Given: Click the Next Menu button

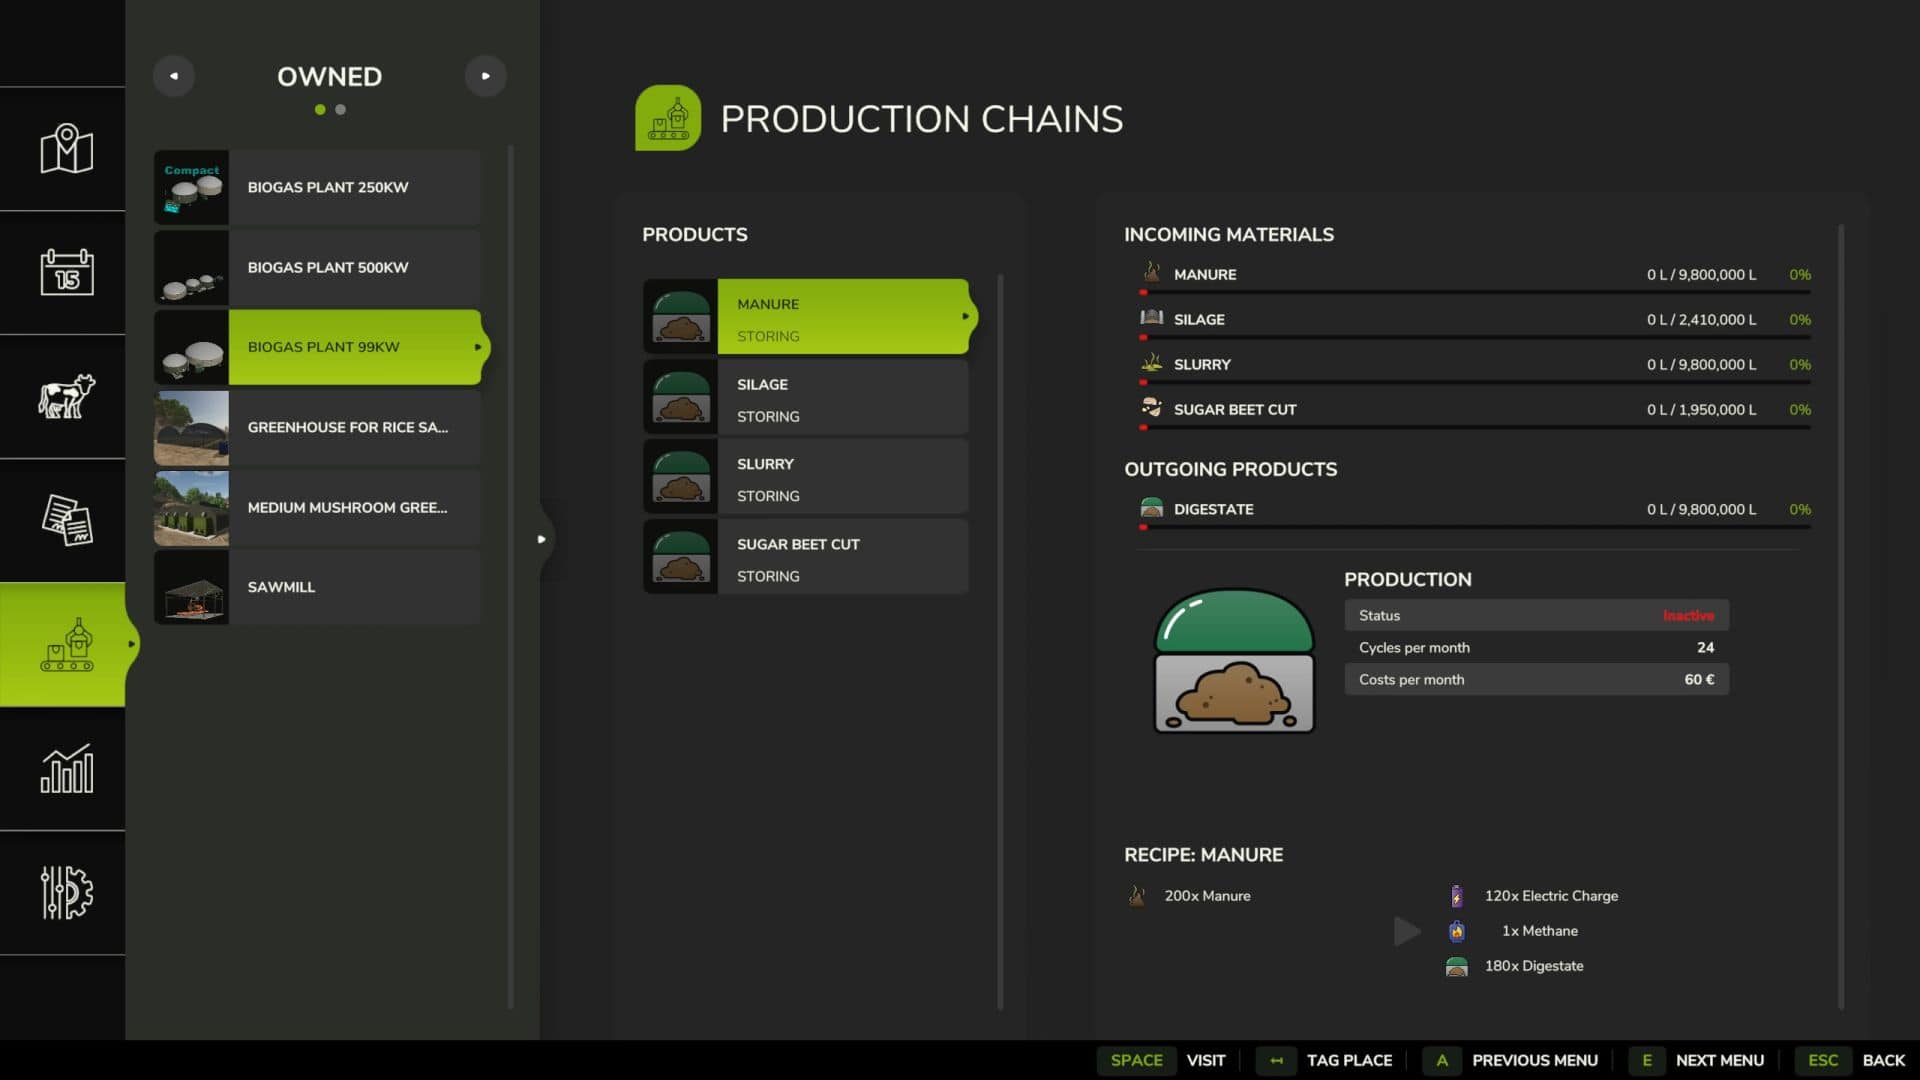Looking at the screenshot, I should (x=1697, y=1060).
